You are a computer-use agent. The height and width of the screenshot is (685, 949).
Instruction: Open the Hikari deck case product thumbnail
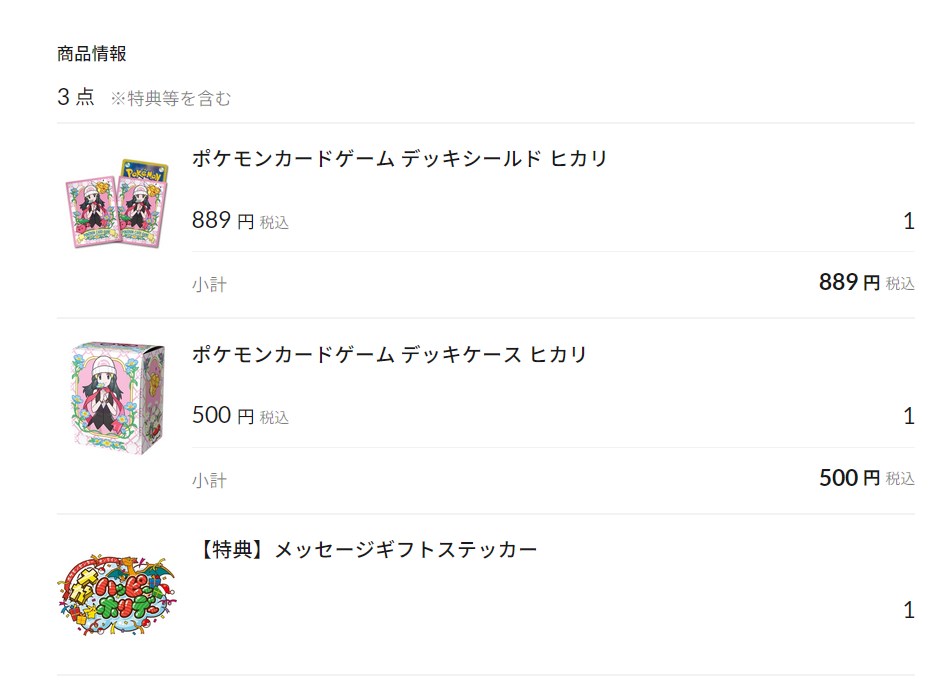118,398
